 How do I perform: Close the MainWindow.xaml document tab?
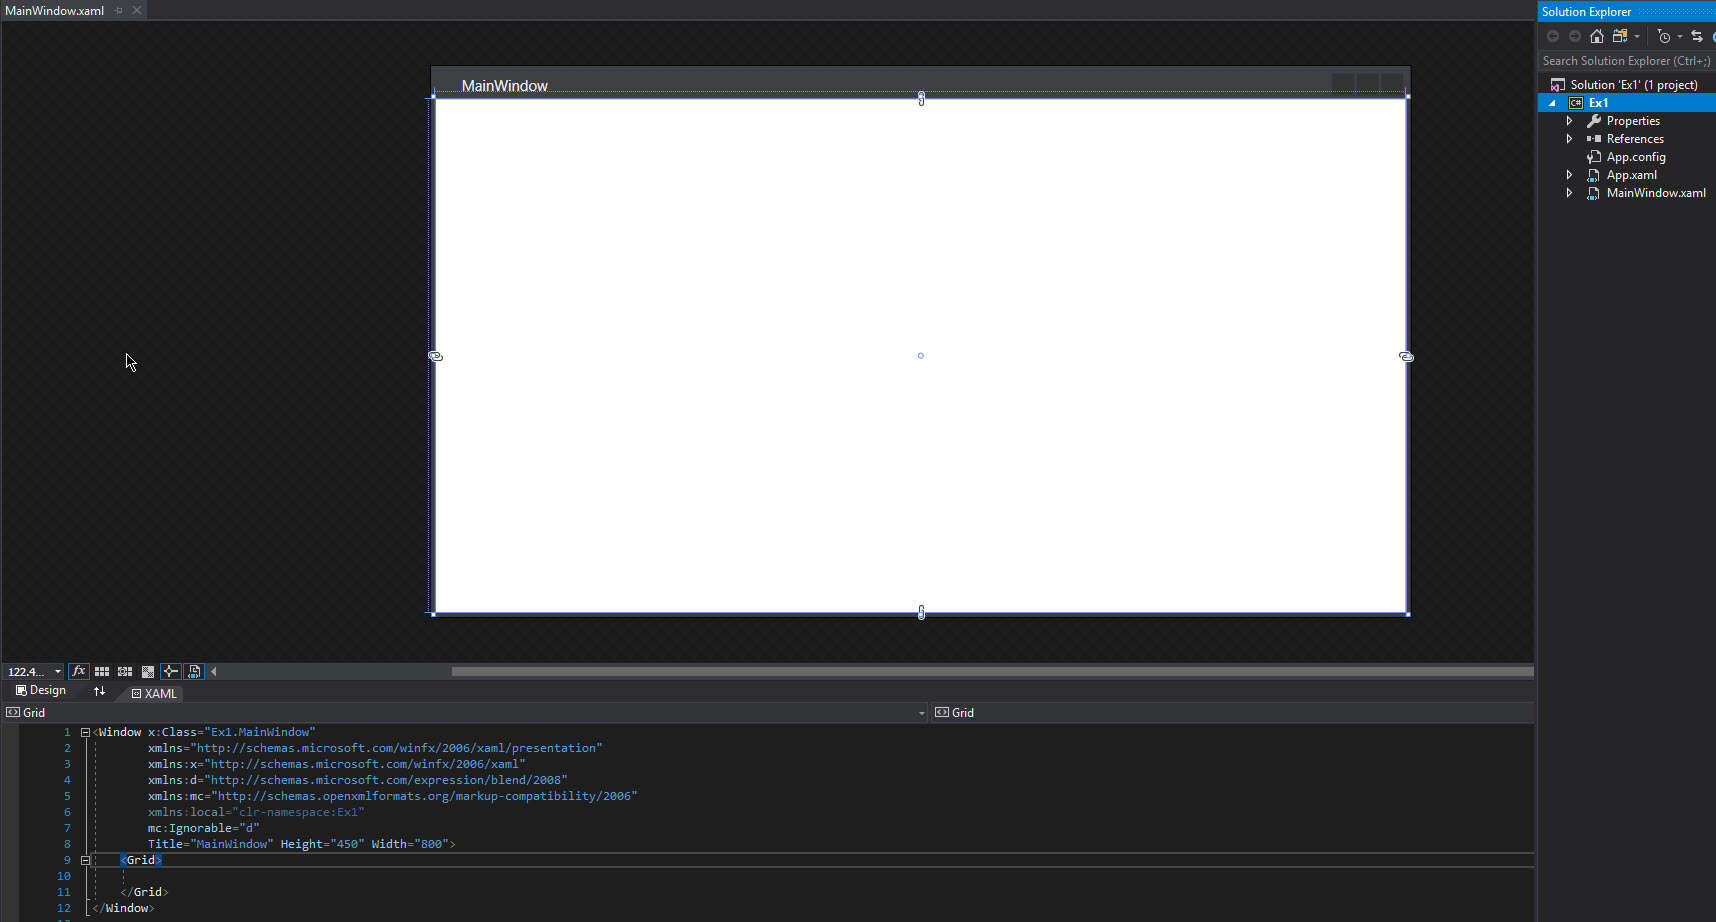pyautogui.click(x=137, y=10)
